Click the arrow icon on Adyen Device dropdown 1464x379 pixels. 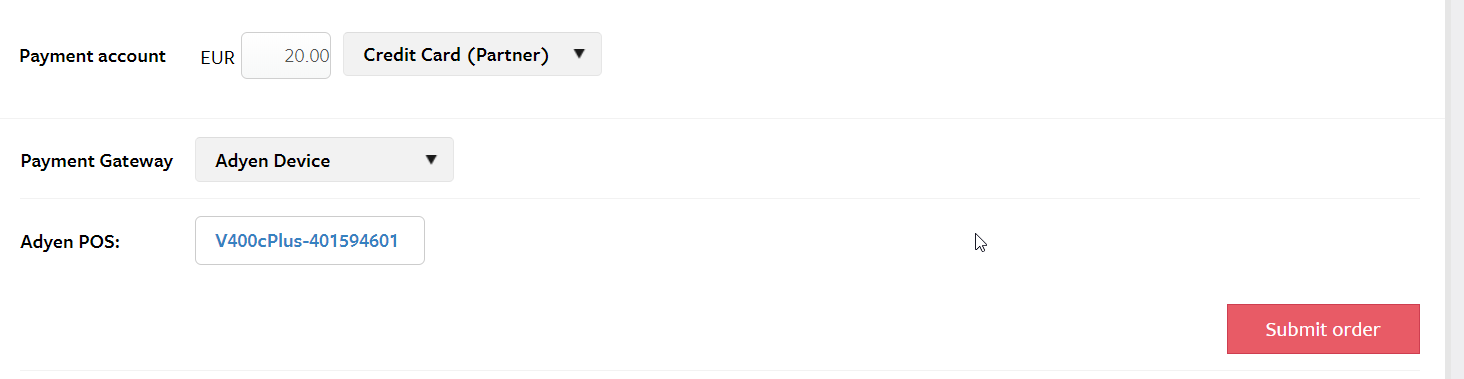pyautogui.click(x=431, y=160)
